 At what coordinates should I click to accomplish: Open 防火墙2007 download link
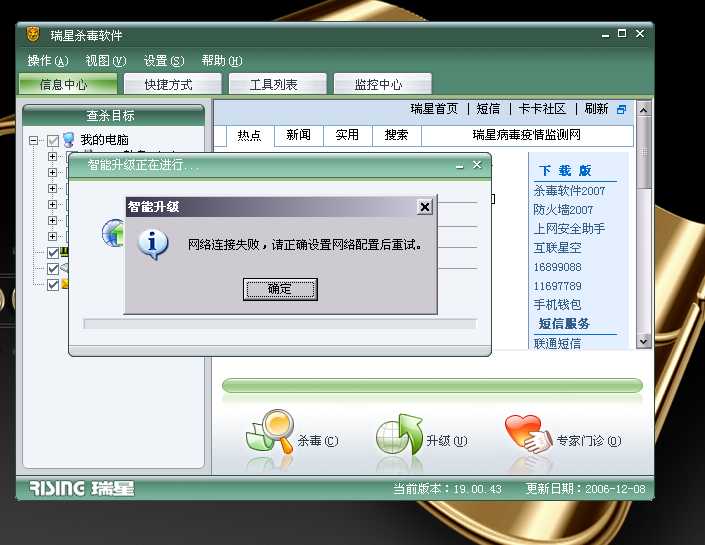pyautogui.click(x=563, y=210)
